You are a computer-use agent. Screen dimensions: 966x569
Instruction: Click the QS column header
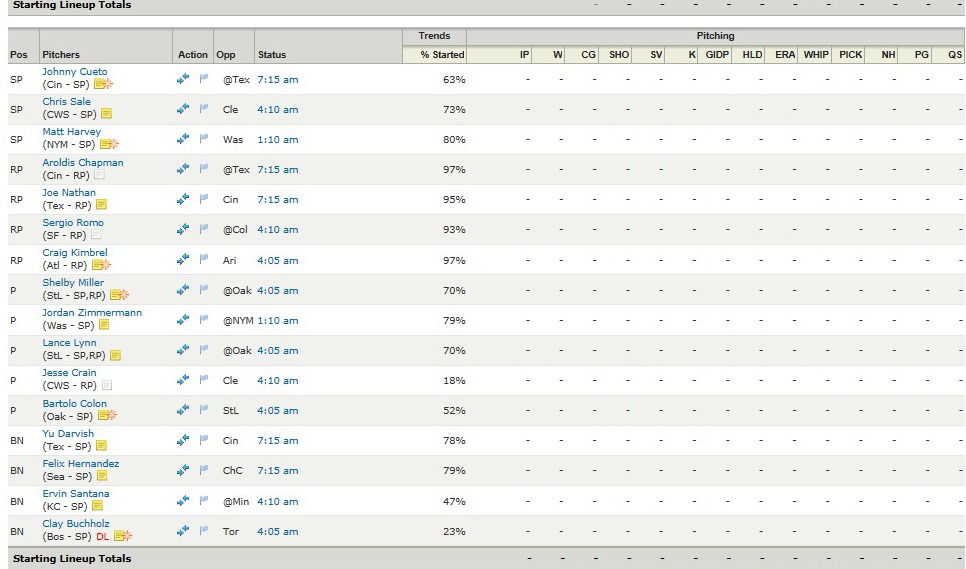[x=955, y=54]
